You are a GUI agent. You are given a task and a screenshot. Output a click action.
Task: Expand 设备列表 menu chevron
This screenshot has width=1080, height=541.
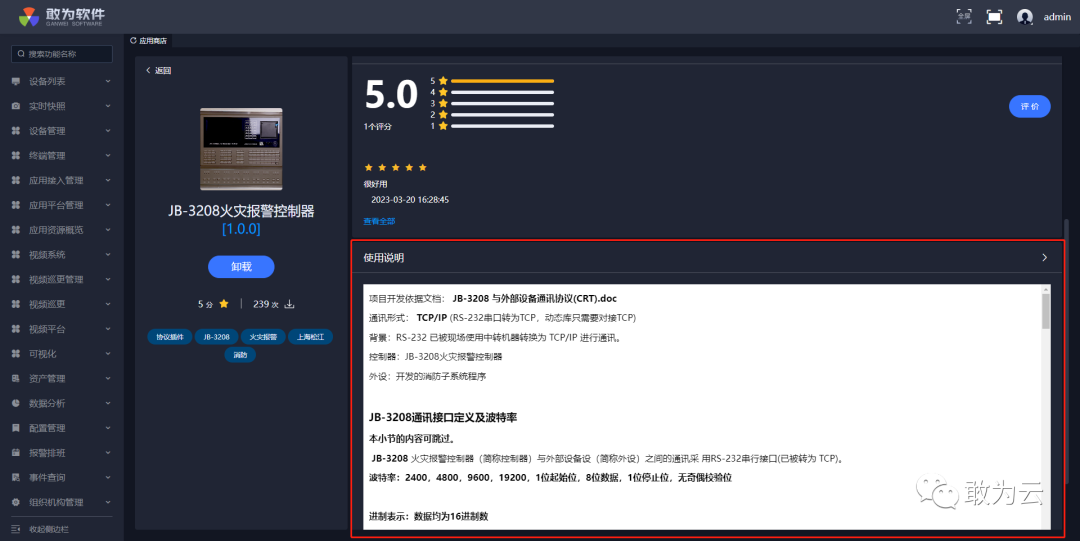point(108,81)
